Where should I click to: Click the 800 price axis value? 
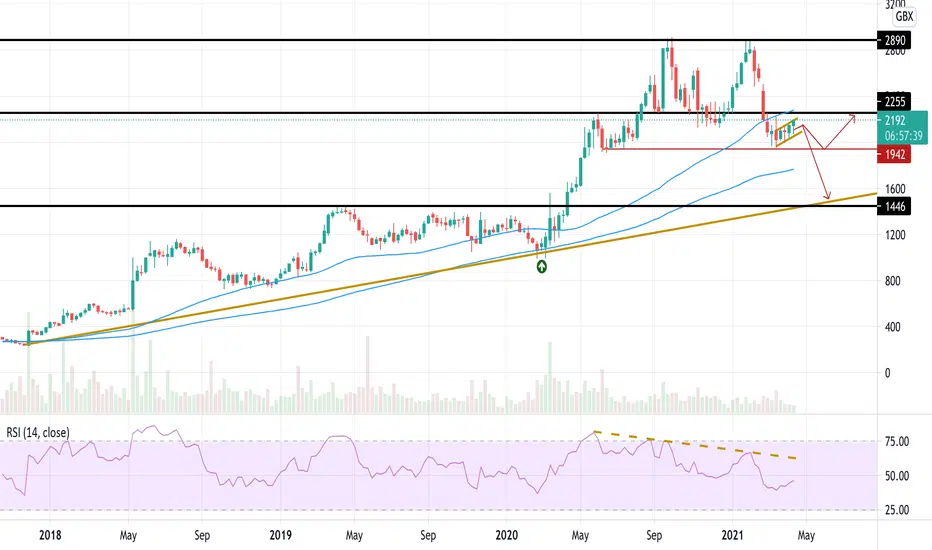(x=893, y=281)
